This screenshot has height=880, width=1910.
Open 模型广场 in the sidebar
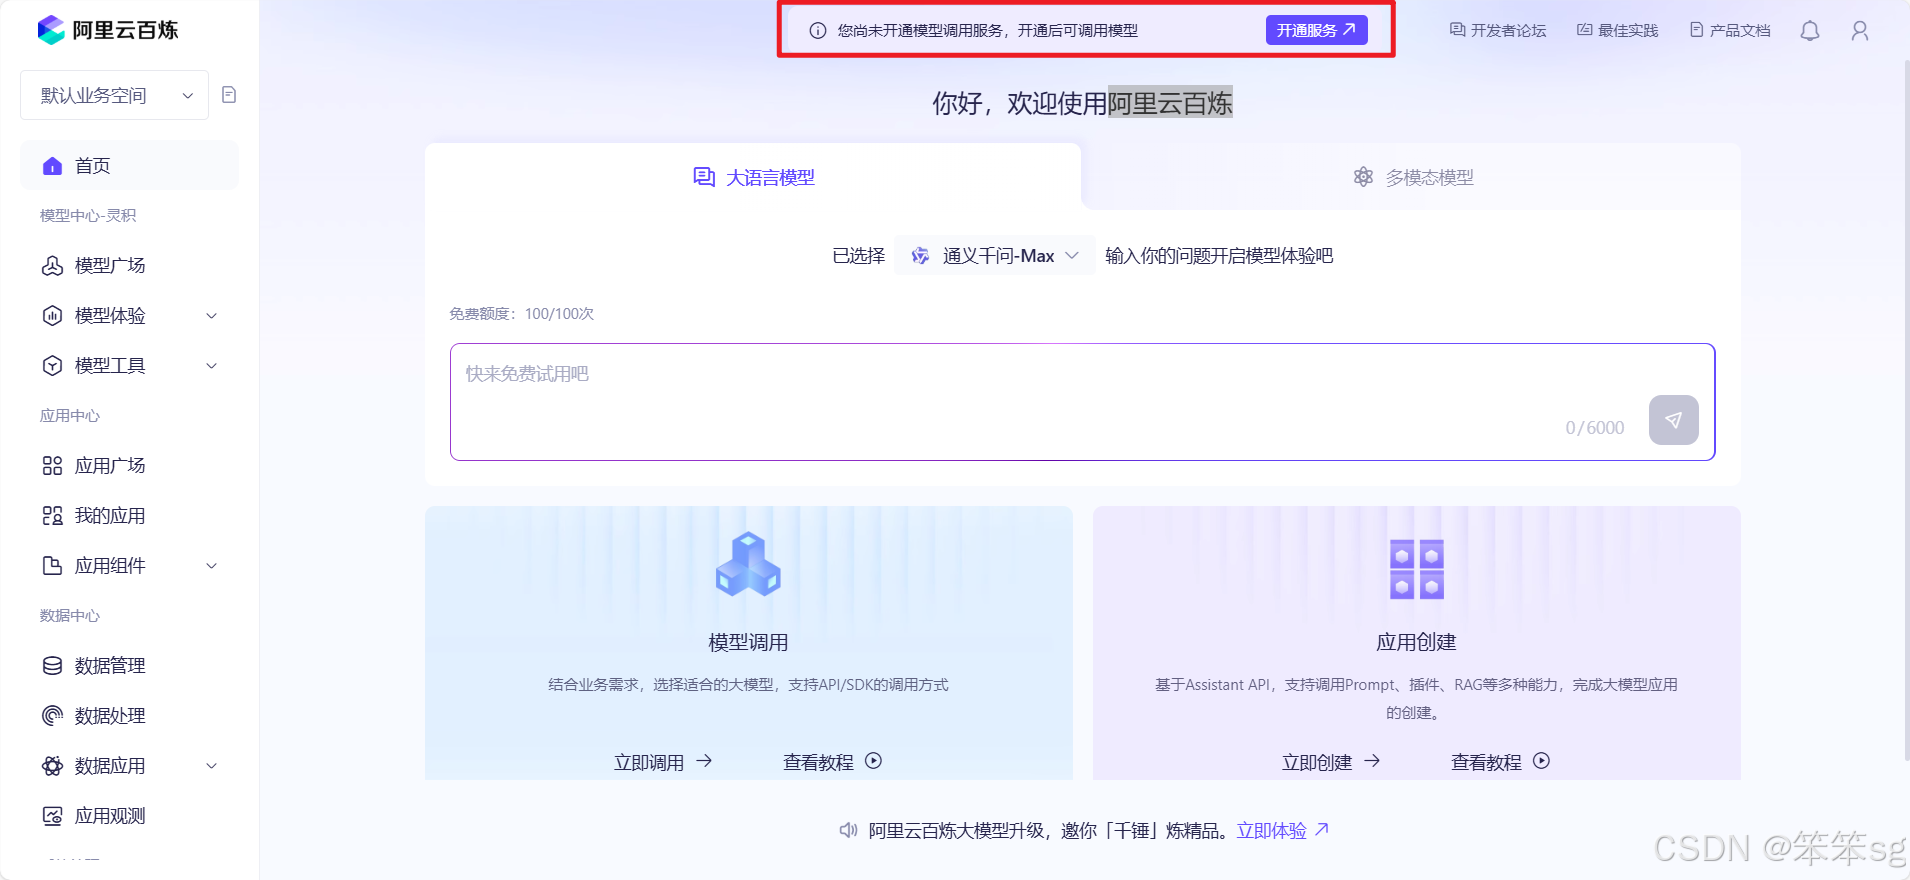point(110,266)
